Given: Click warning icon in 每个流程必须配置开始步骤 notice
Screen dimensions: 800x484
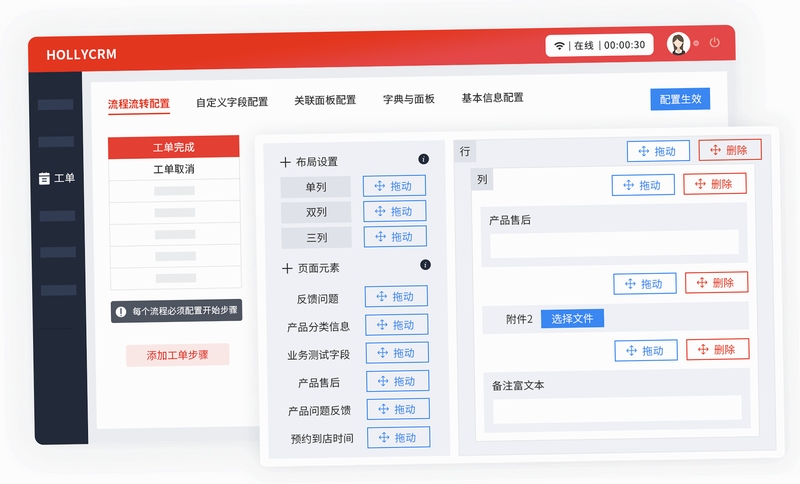Looking at the screenshot, I should coord(121,312).
